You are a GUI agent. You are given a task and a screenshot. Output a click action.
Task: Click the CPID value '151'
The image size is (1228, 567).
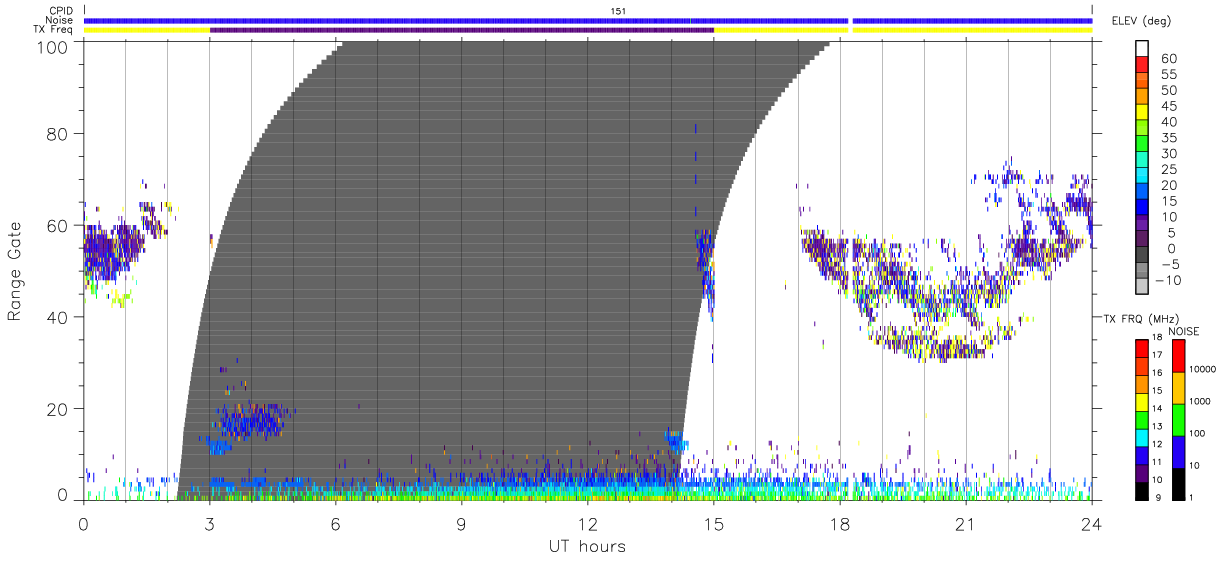(x=619, y=11)
